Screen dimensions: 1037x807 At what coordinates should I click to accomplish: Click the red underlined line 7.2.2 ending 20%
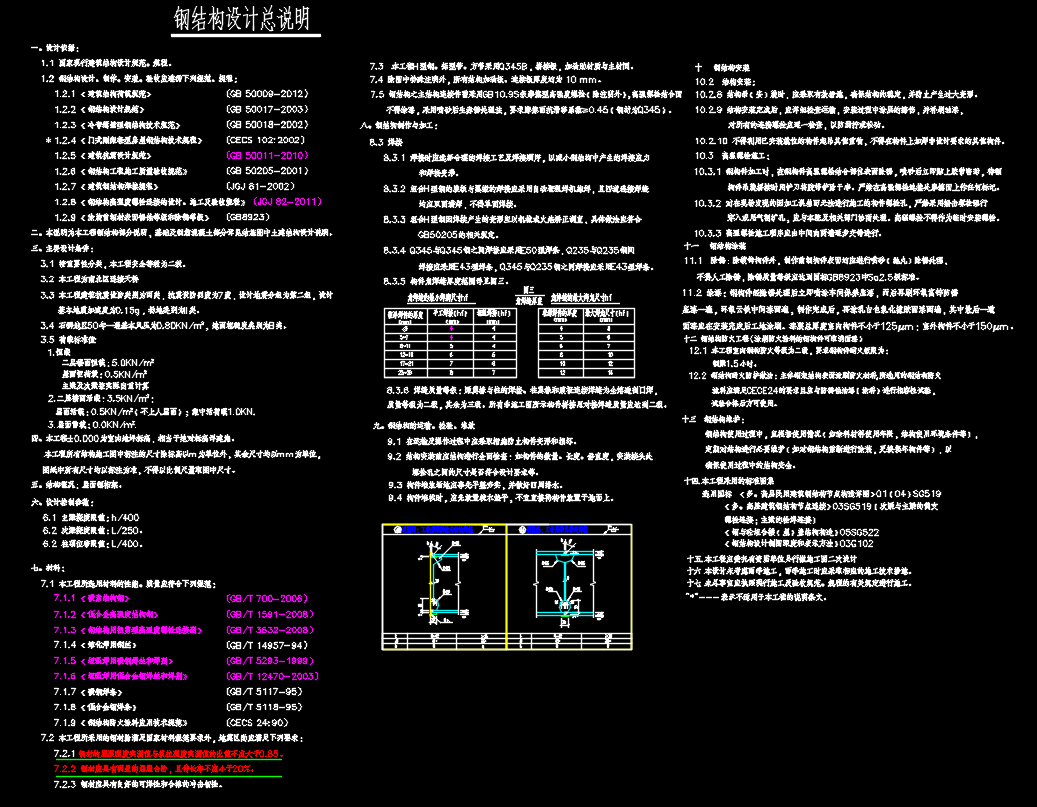pos(154,769)
